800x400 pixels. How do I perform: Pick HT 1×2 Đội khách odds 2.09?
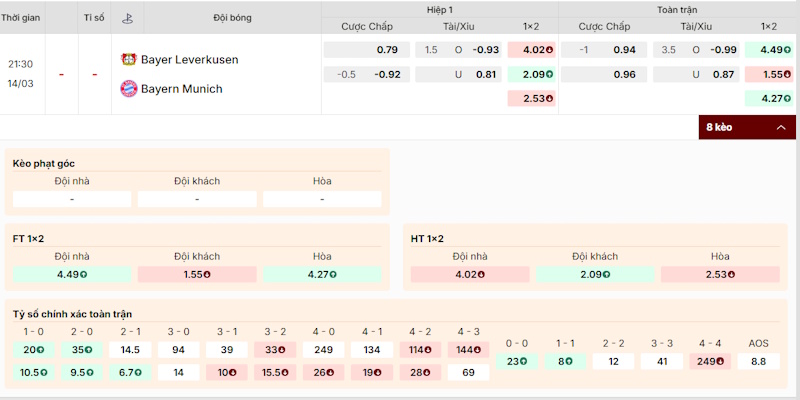[x=595, y=274]
